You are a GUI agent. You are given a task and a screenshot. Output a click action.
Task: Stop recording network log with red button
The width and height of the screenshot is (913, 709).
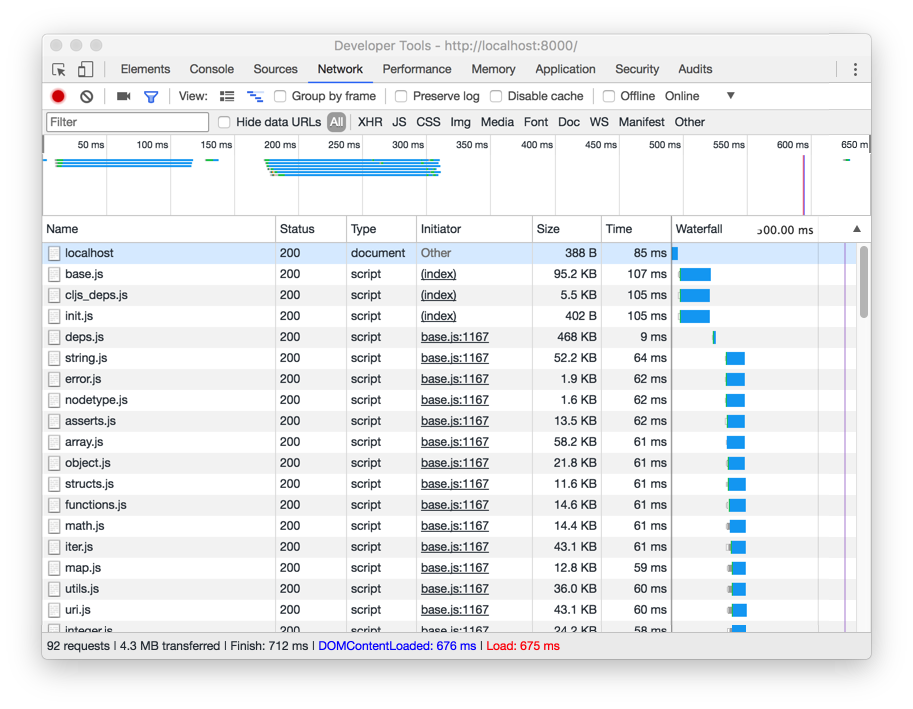pyautogui.click(x=58, y=97)
